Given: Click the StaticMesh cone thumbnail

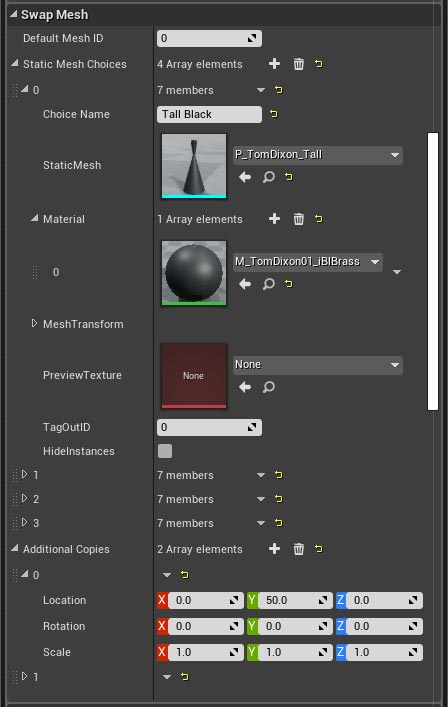Looking at the screenshot, I should point(194,165).
